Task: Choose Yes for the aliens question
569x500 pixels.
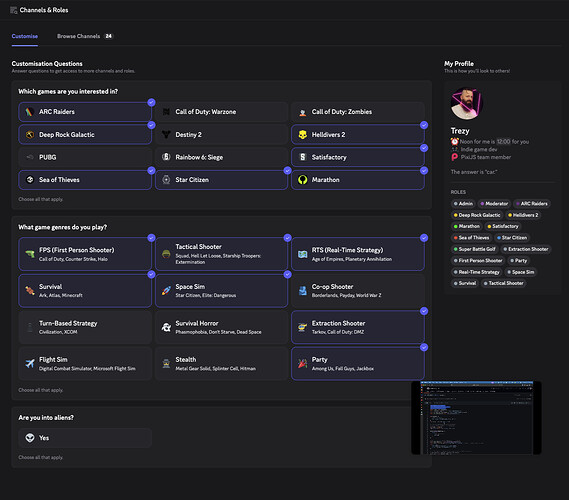Action: 85,438
